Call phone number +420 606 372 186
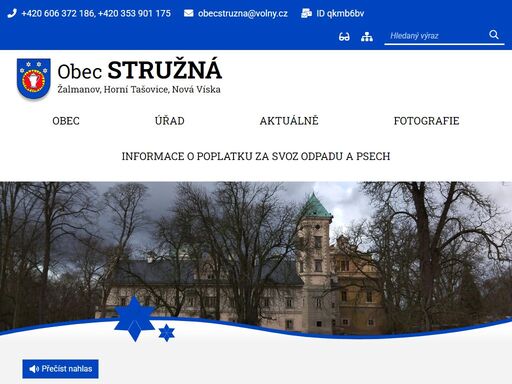This screenshot has width=512, height=384. [x=58, y=14]
